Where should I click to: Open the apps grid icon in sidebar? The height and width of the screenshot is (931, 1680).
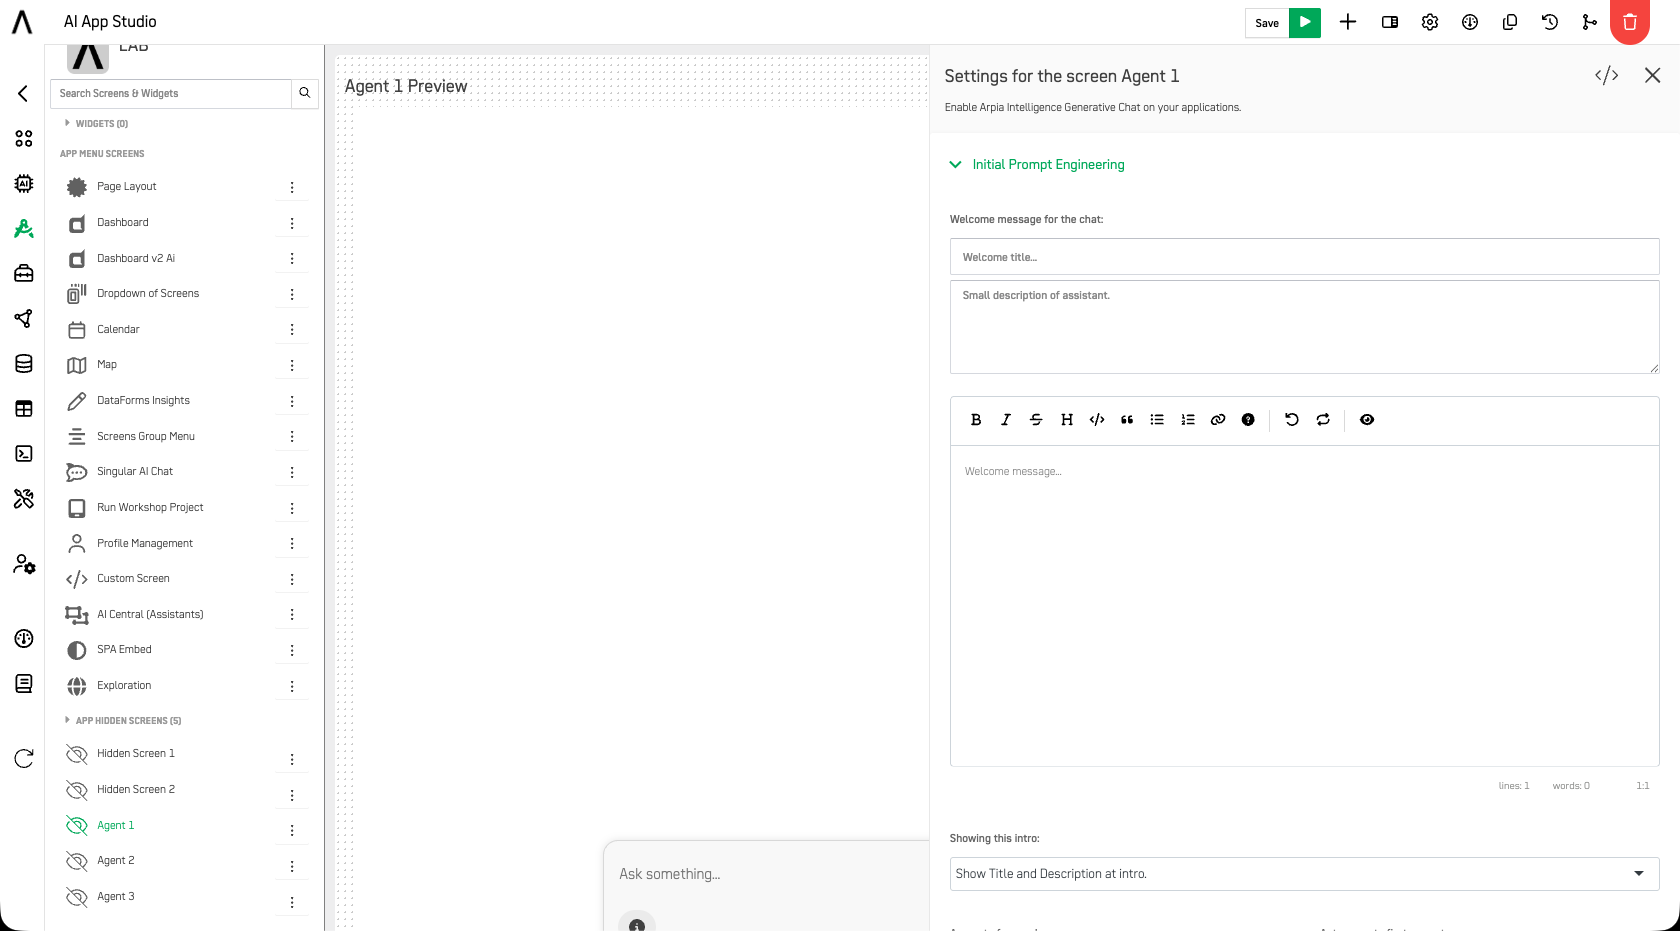tap(24, 139)
